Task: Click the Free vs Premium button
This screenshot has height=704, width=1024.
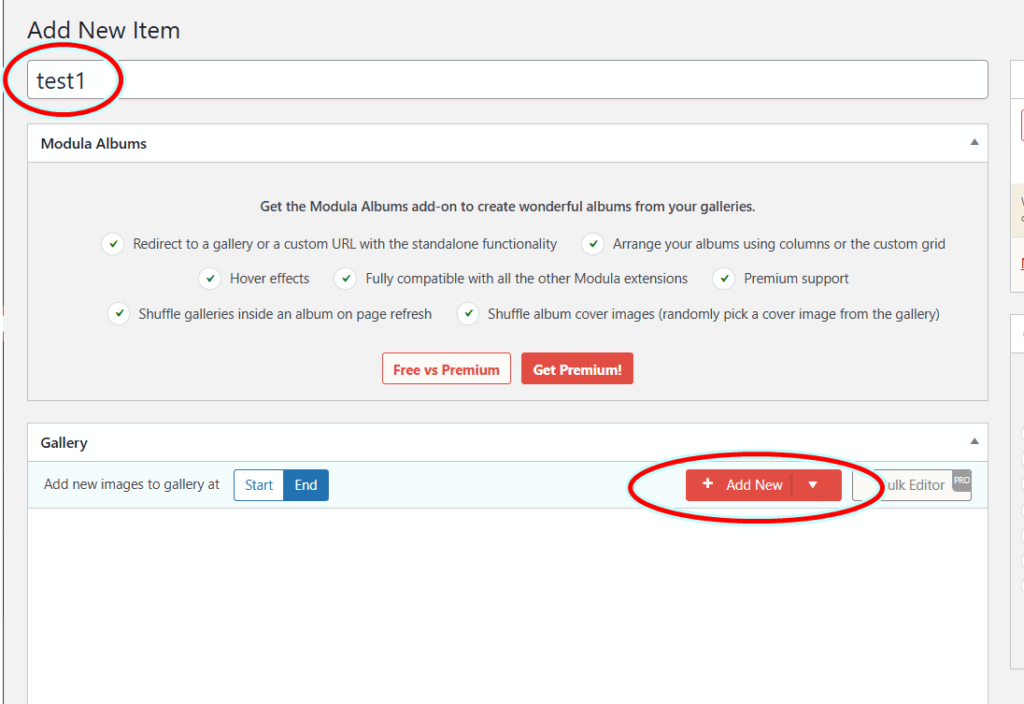Action: (446, 369)
